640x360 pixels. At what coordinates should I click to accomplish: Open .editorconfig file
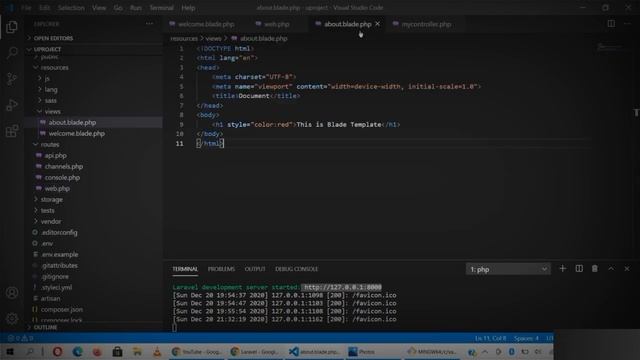click(59, 233)
